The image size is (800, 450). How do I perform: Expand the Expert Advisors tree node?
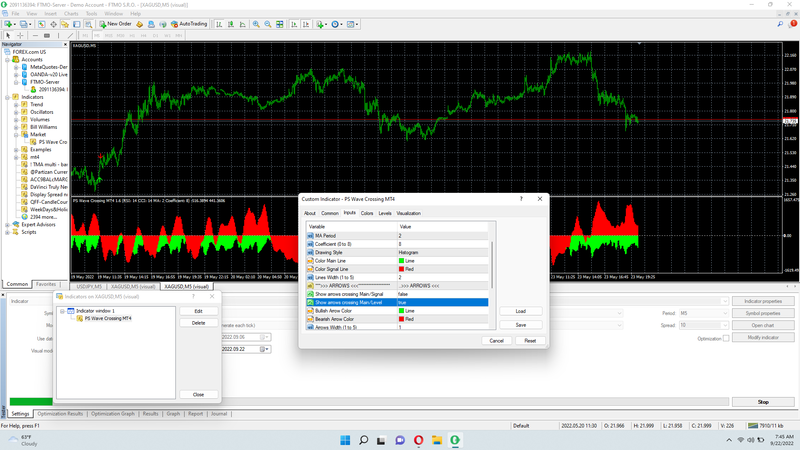5,227
